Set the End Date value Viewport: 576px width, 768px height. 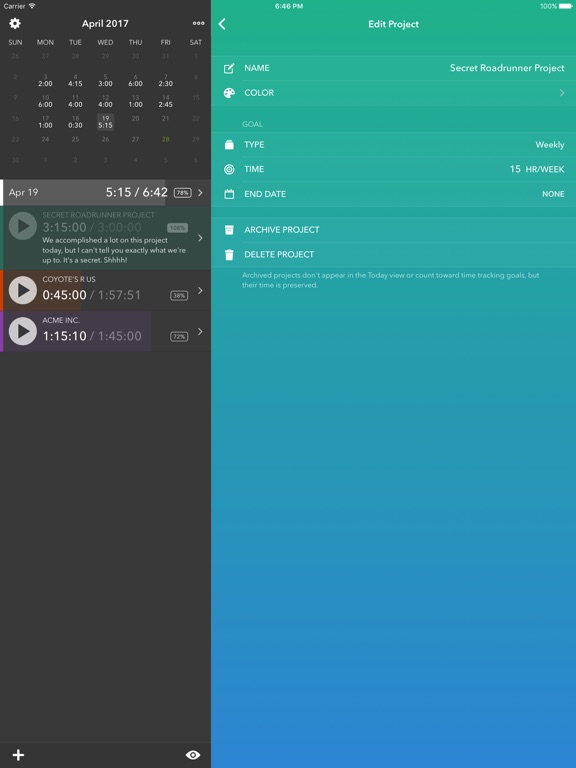click(553, 194)
